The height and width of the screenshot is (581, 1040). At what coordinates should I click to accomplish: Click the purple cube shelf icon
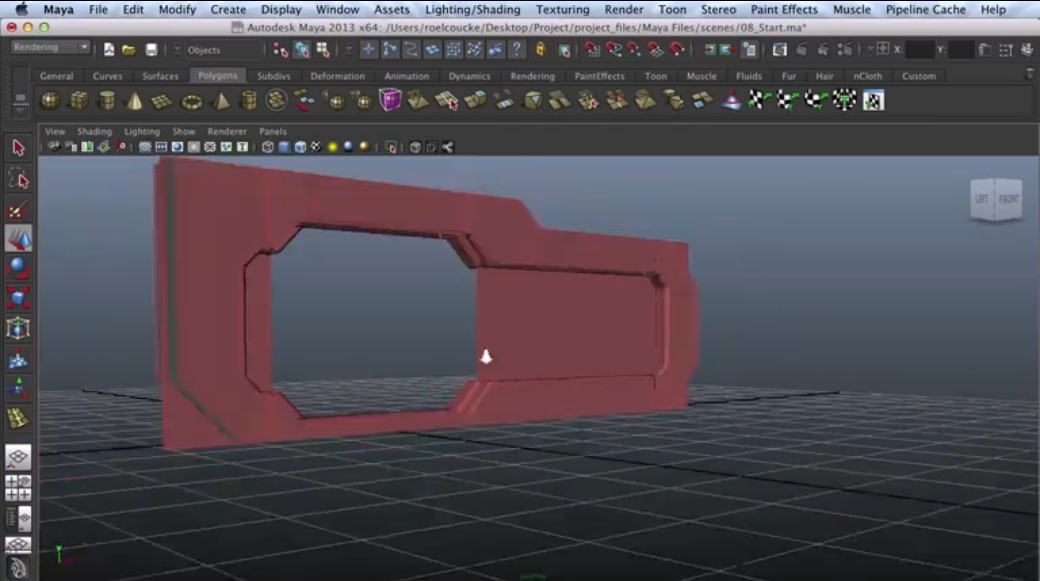click(390, 100)
